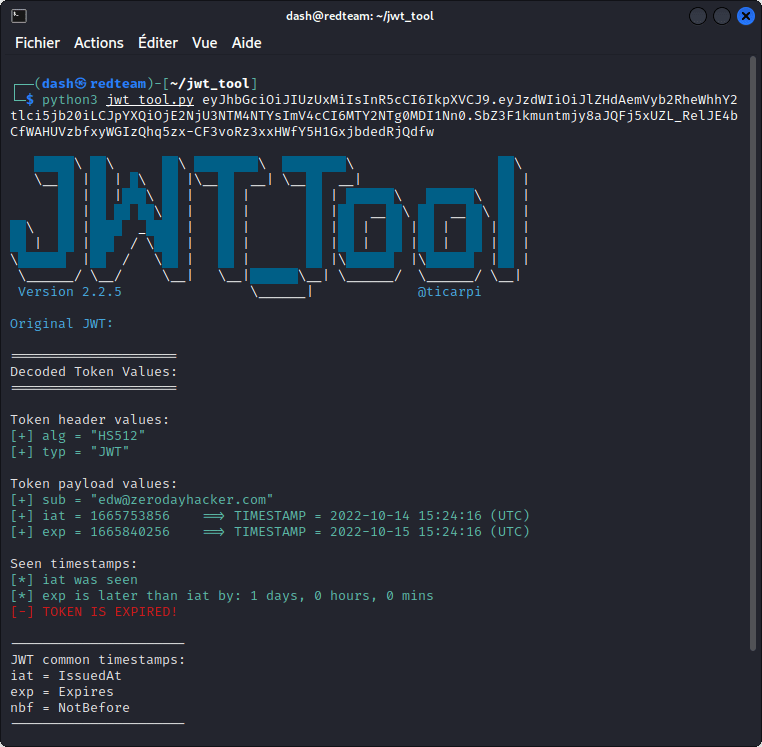
Task: Click the nbf = NotBefore line
Action: (x=69, y=708)
